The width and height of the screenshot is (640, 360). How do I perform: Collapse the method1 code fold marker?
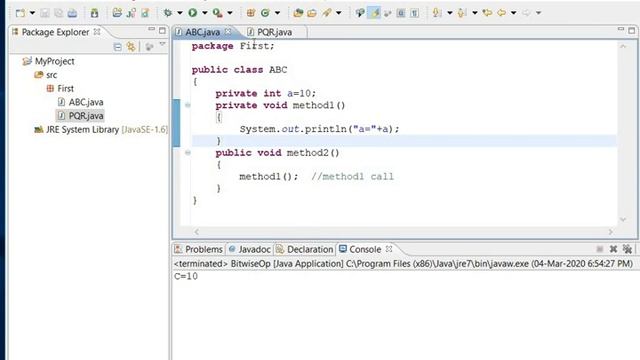tap(188, 105)
